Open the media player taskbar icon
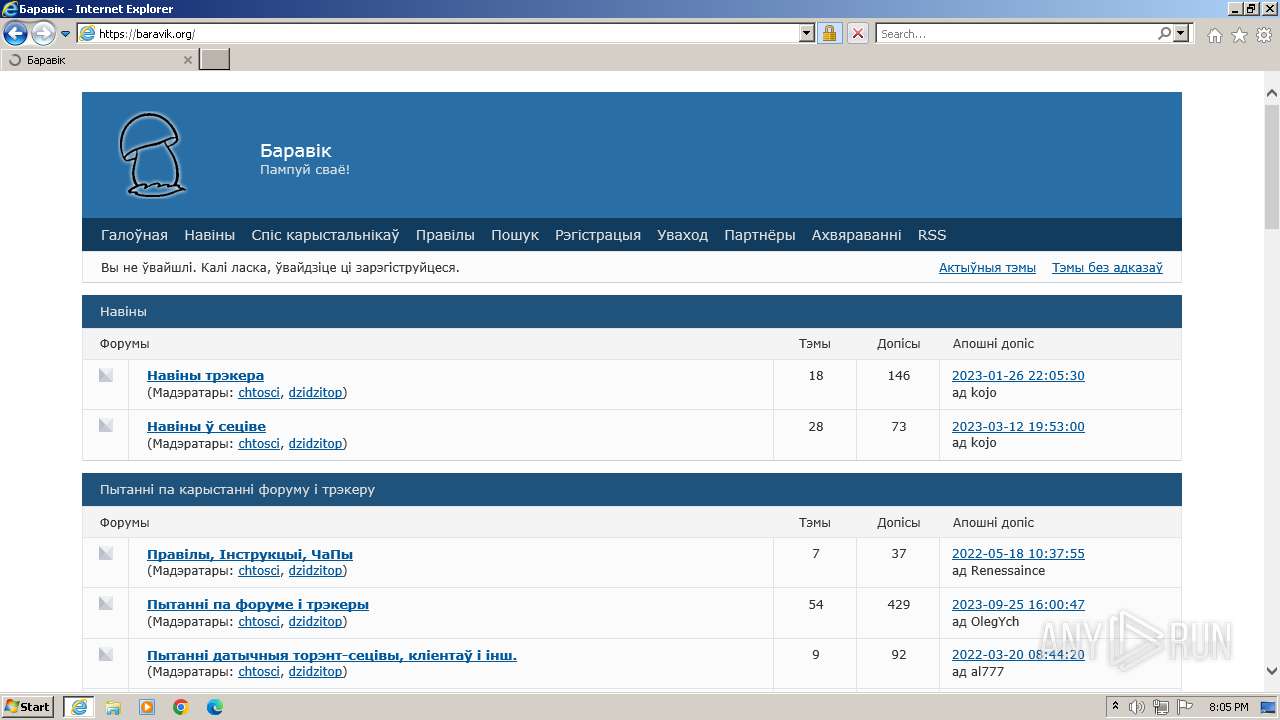This screenshot has width=1280, height=720. pos(147,707)
